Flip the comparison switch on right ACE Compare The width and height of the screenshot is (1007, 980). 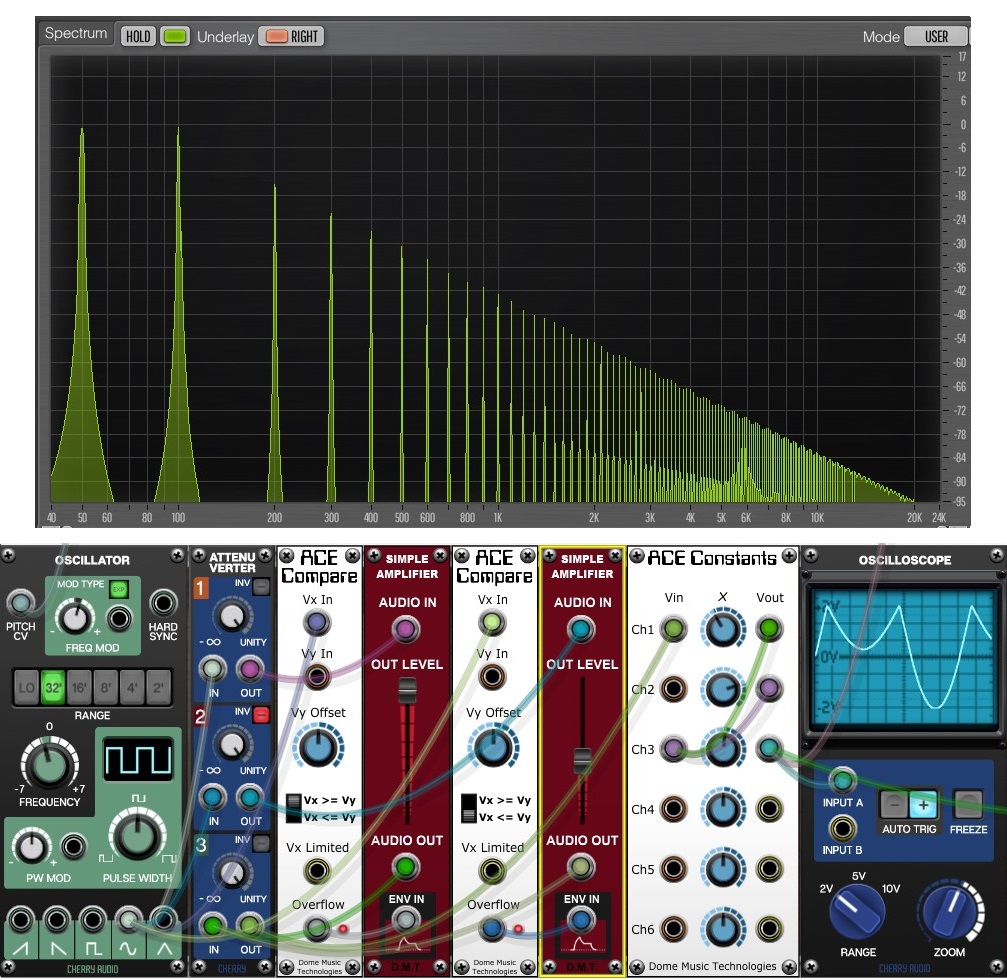[x=469, y=809]
